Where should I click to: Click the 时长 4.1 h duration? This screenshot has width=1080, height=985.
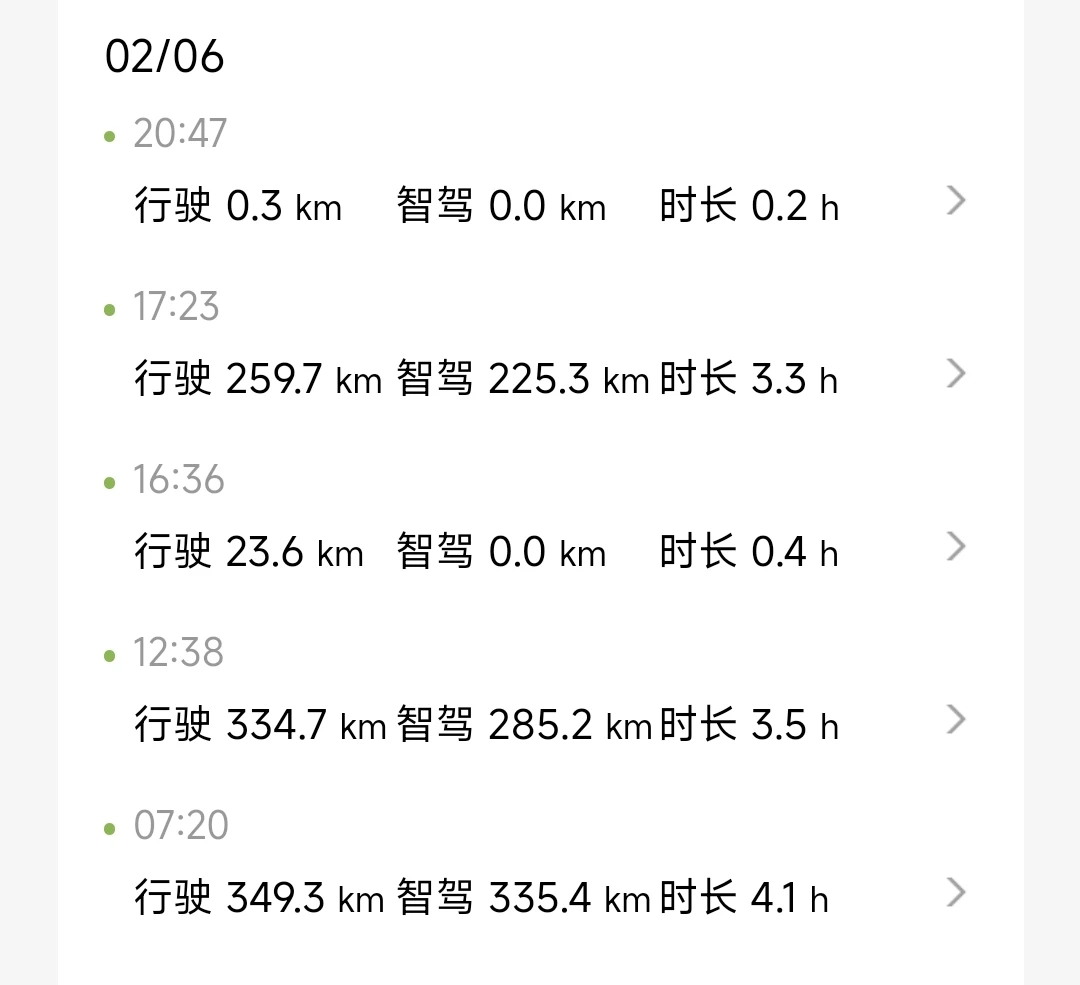[744, 898]
